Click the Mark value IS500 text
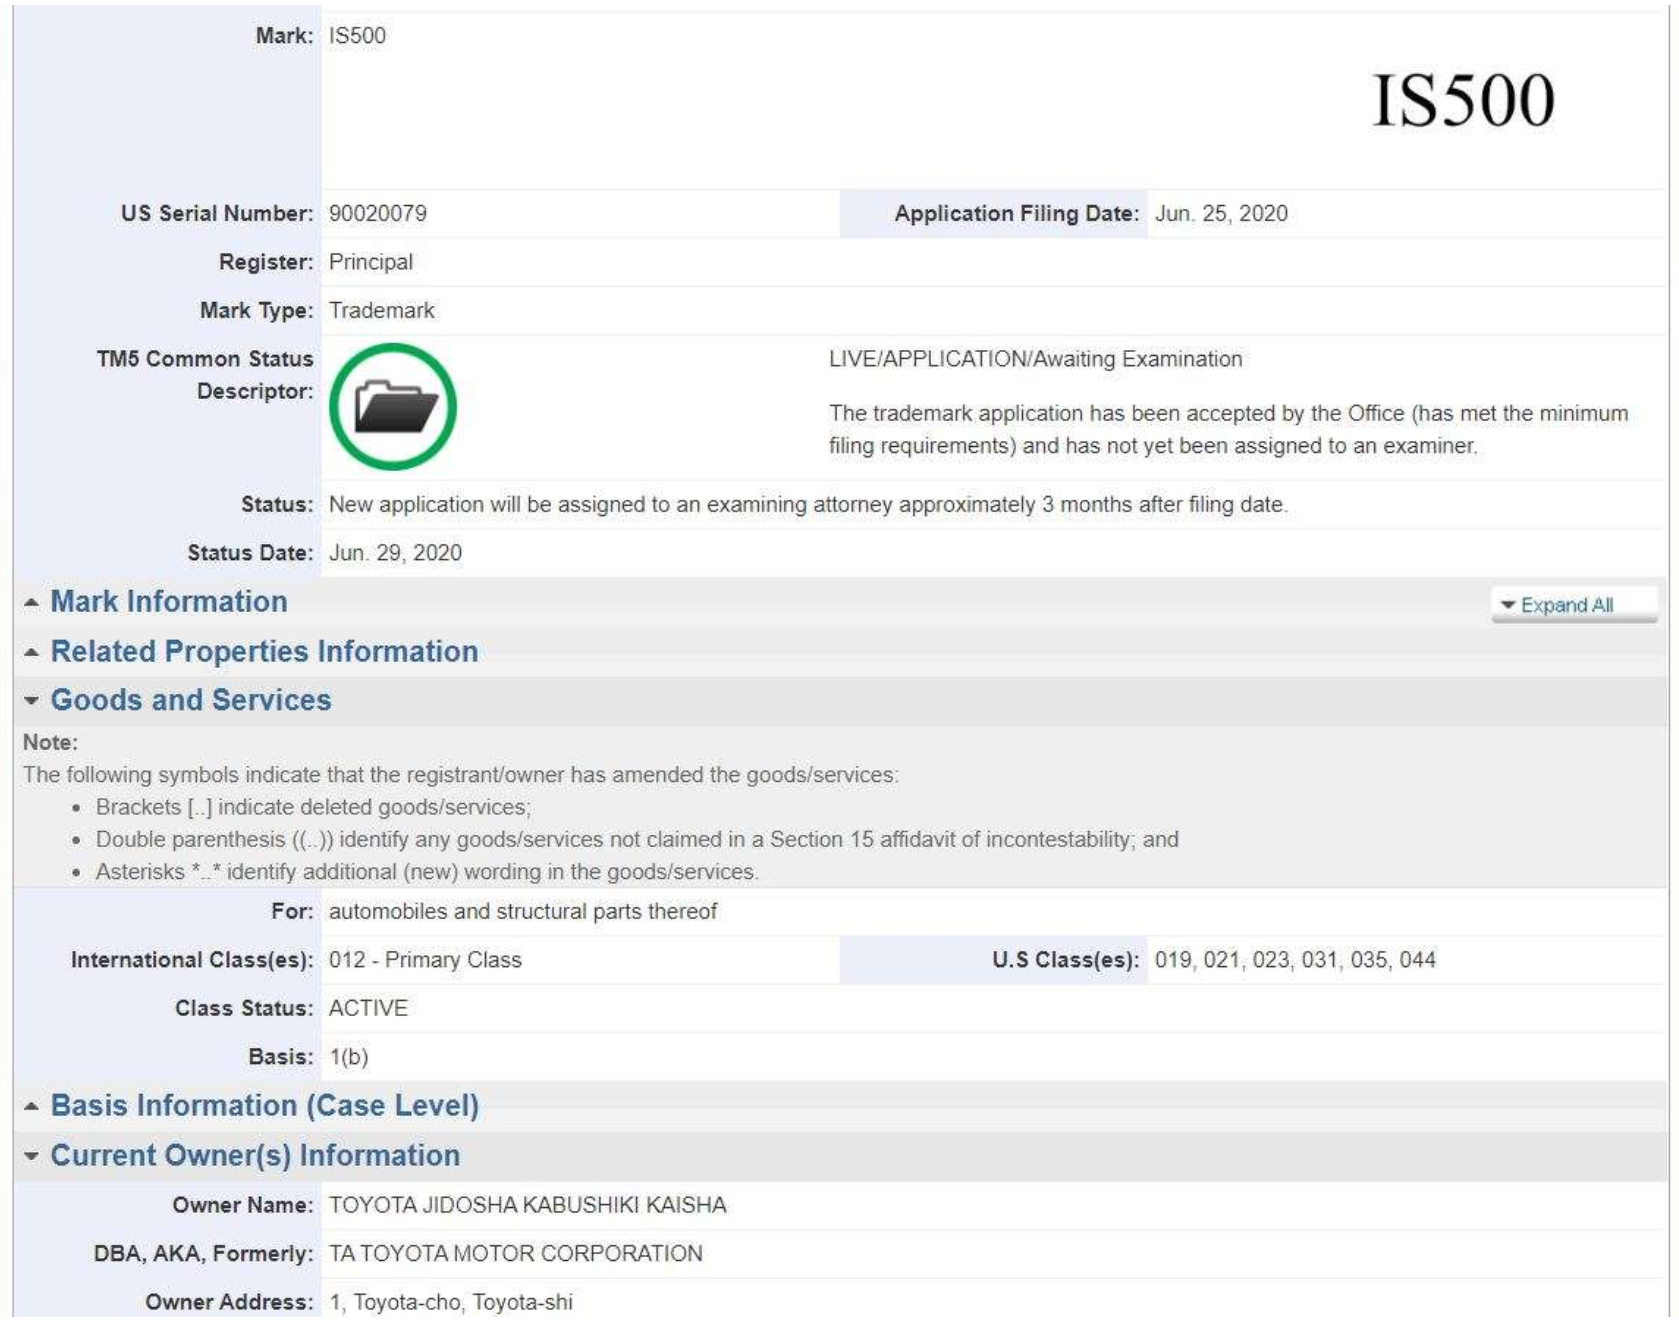 click(x=357, y=36)
